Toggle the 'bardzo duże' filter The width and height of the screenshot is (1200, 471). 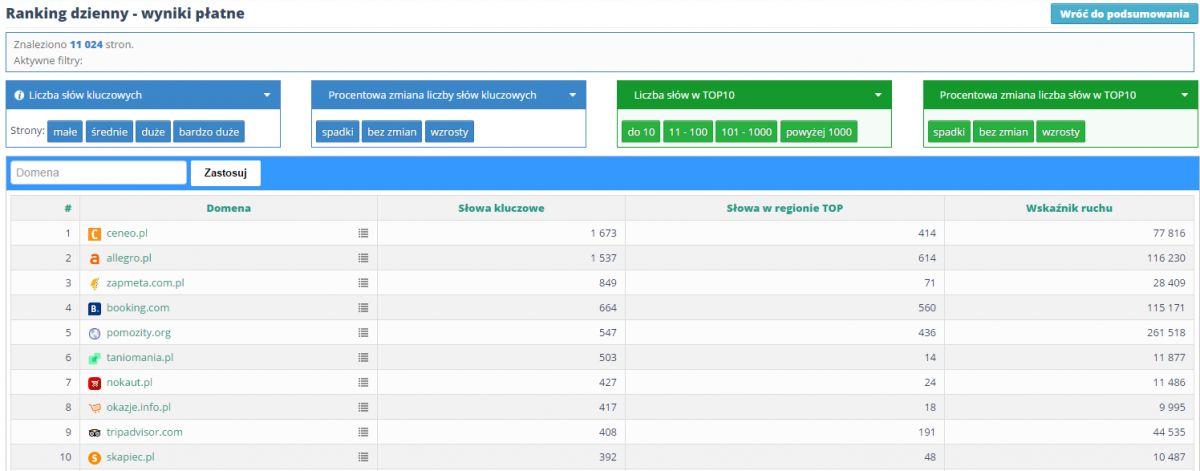pos(209,132)
